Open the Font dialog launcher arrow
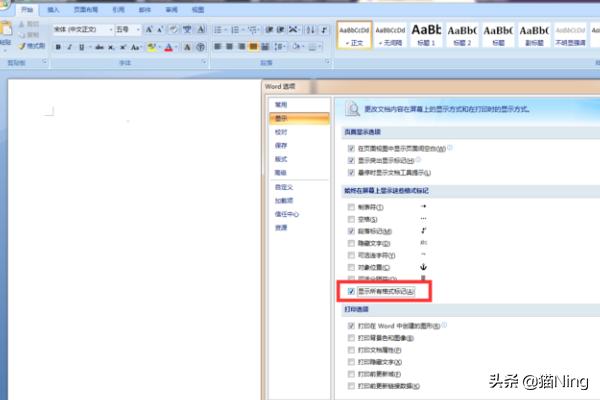The height and width of the screenshot is (400, 600). pos(204,62)
